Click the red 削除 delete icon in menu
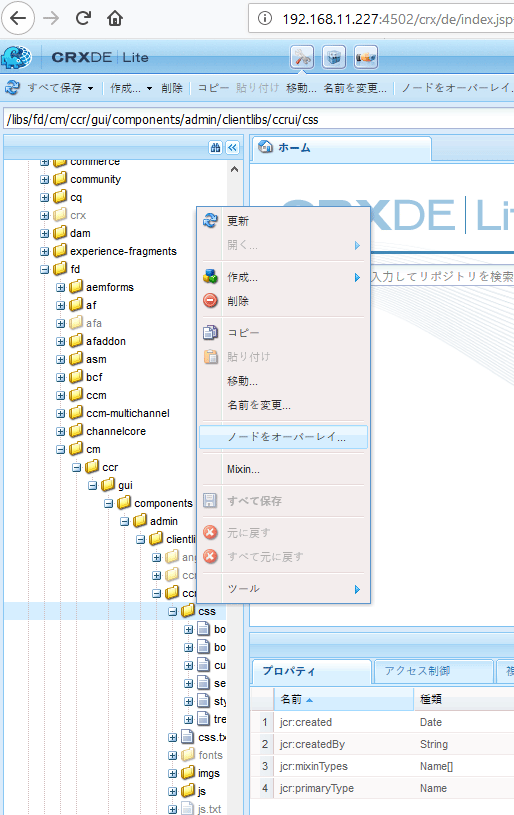This screenshot has height=815, width=514. point(210,300)
